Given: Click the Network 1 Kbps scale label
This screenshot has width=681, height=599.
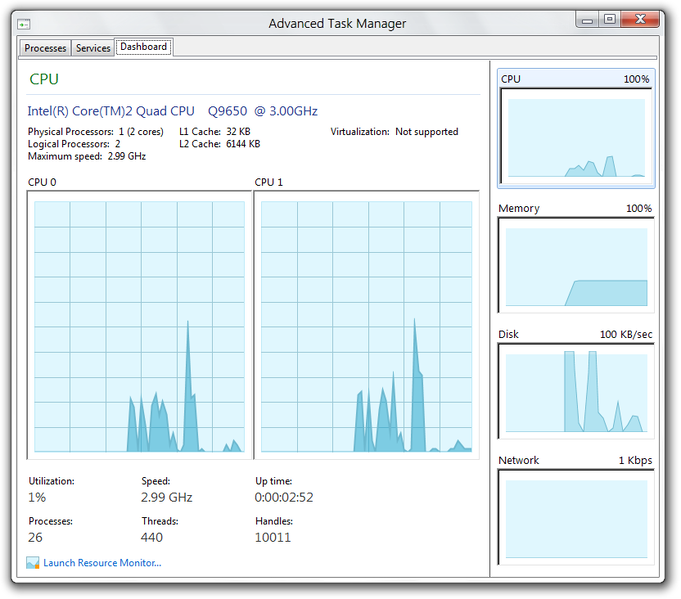Looking at the screenshot, I should pos(635,460).
